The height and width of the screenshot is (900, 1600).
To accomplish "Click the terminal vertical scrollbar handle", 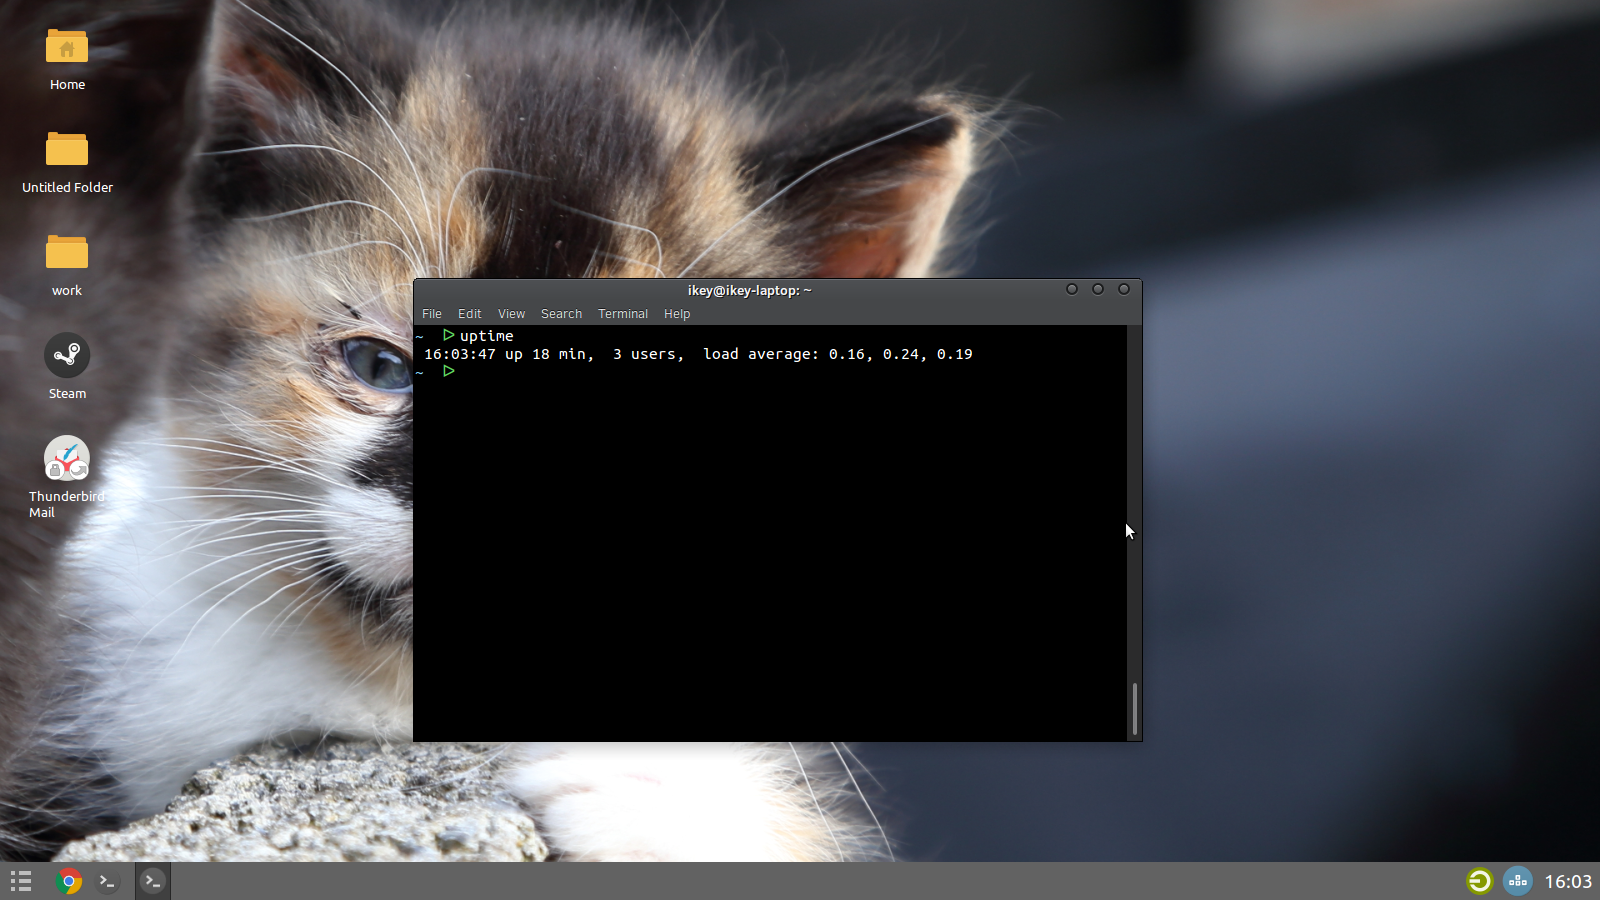I will [x=1134, y=709].
